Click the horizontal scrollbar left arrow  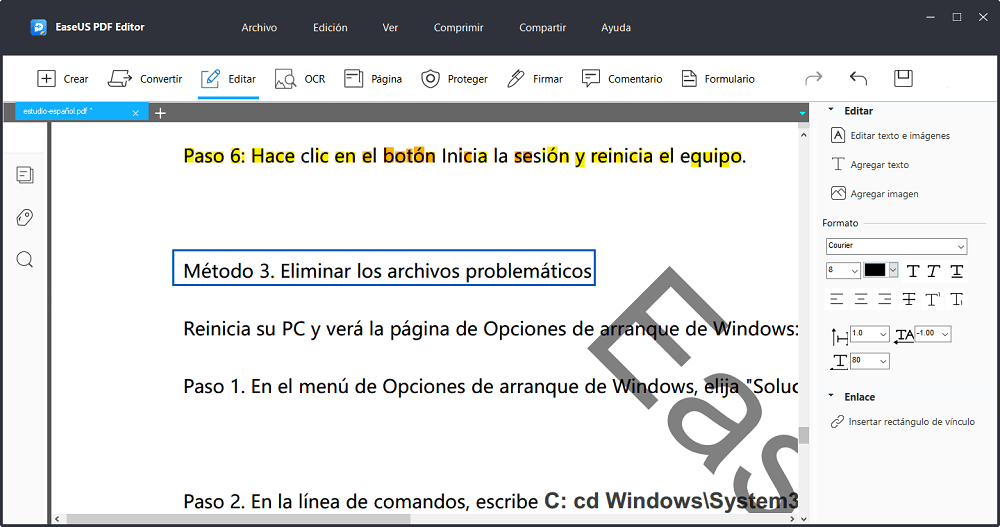(57, 519)
